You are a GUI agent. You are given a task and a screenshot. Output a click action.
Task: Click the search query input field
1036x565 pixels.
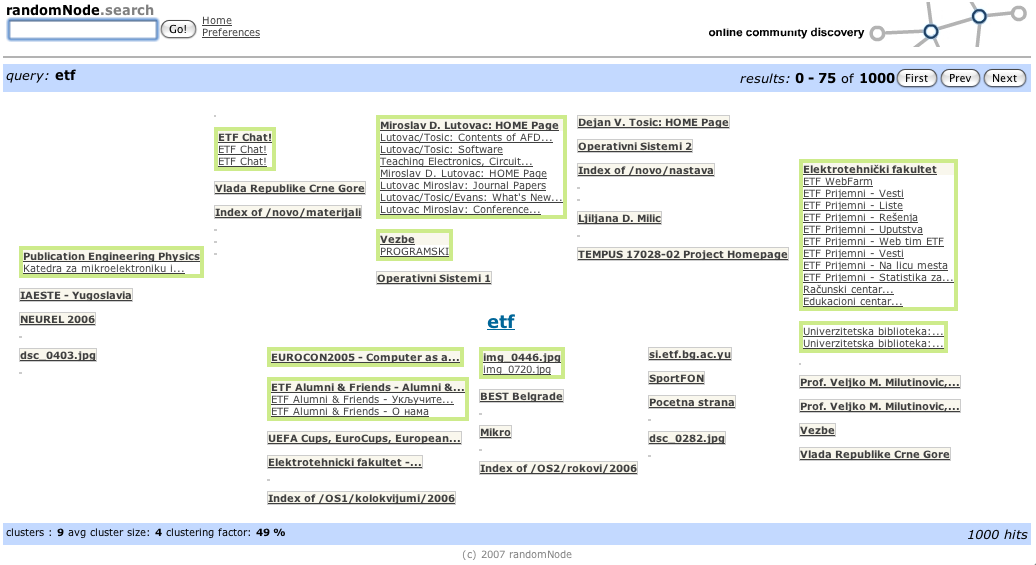tap(83, 30)
